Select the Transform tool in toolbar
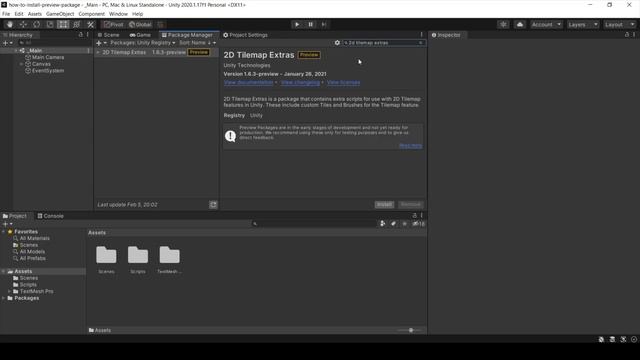The height and width of the screenshot is (360, 640). (x=77, y=24)
